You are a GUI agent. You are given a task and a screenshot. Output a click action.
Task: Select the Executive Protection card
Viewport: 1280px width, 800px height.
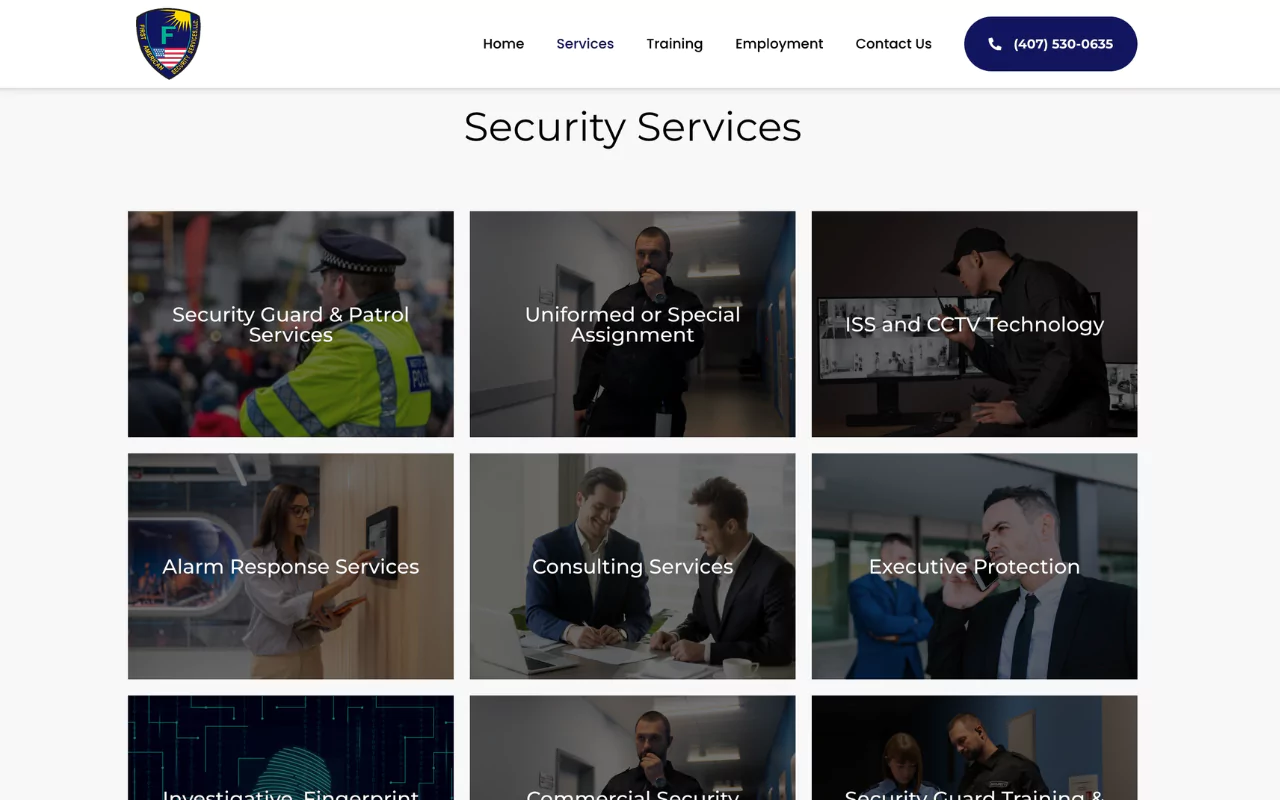[974, 566]
